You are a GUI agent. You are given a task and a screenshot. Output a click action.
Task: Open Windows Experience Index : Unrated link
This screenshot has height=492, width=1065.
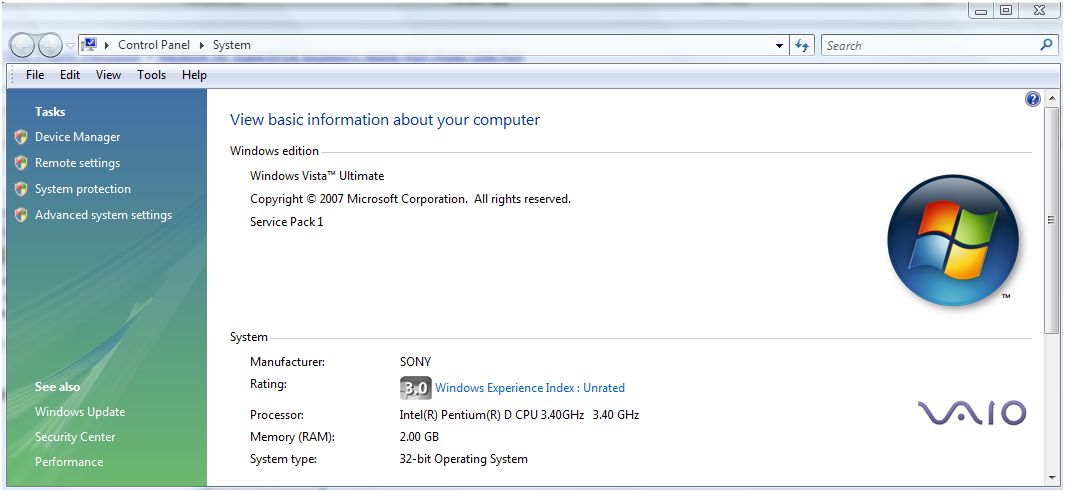(x=530, y=388)
